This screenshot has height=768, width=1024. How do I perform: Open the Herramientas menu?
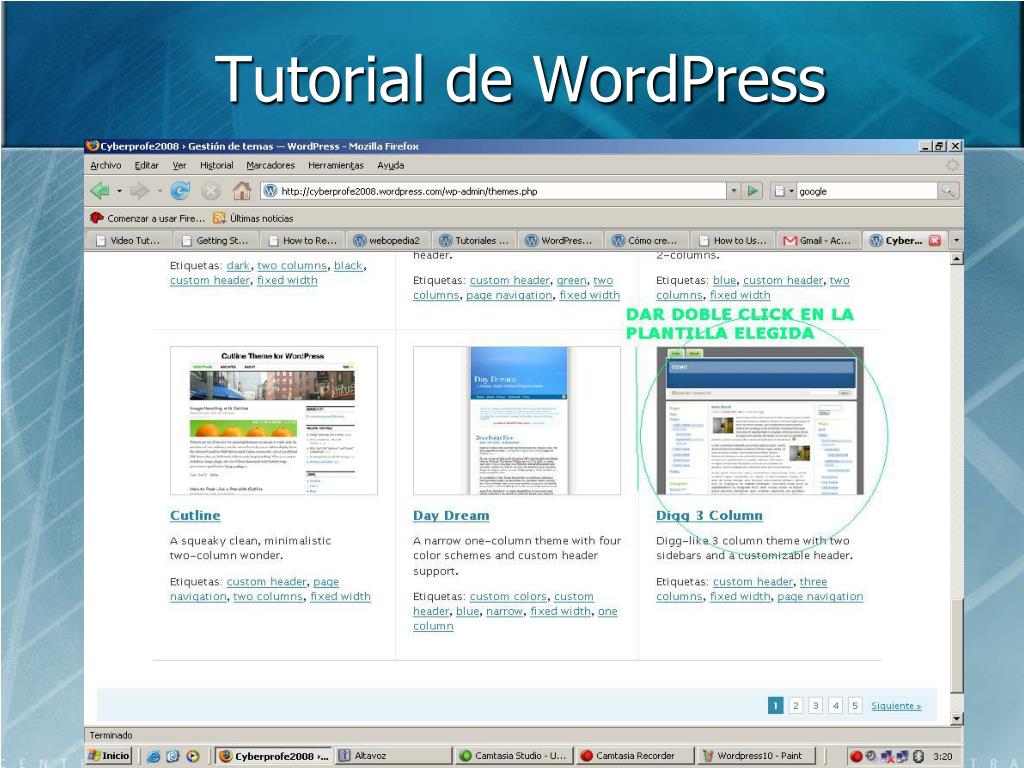pyautogui.click(x=336, y=165)
